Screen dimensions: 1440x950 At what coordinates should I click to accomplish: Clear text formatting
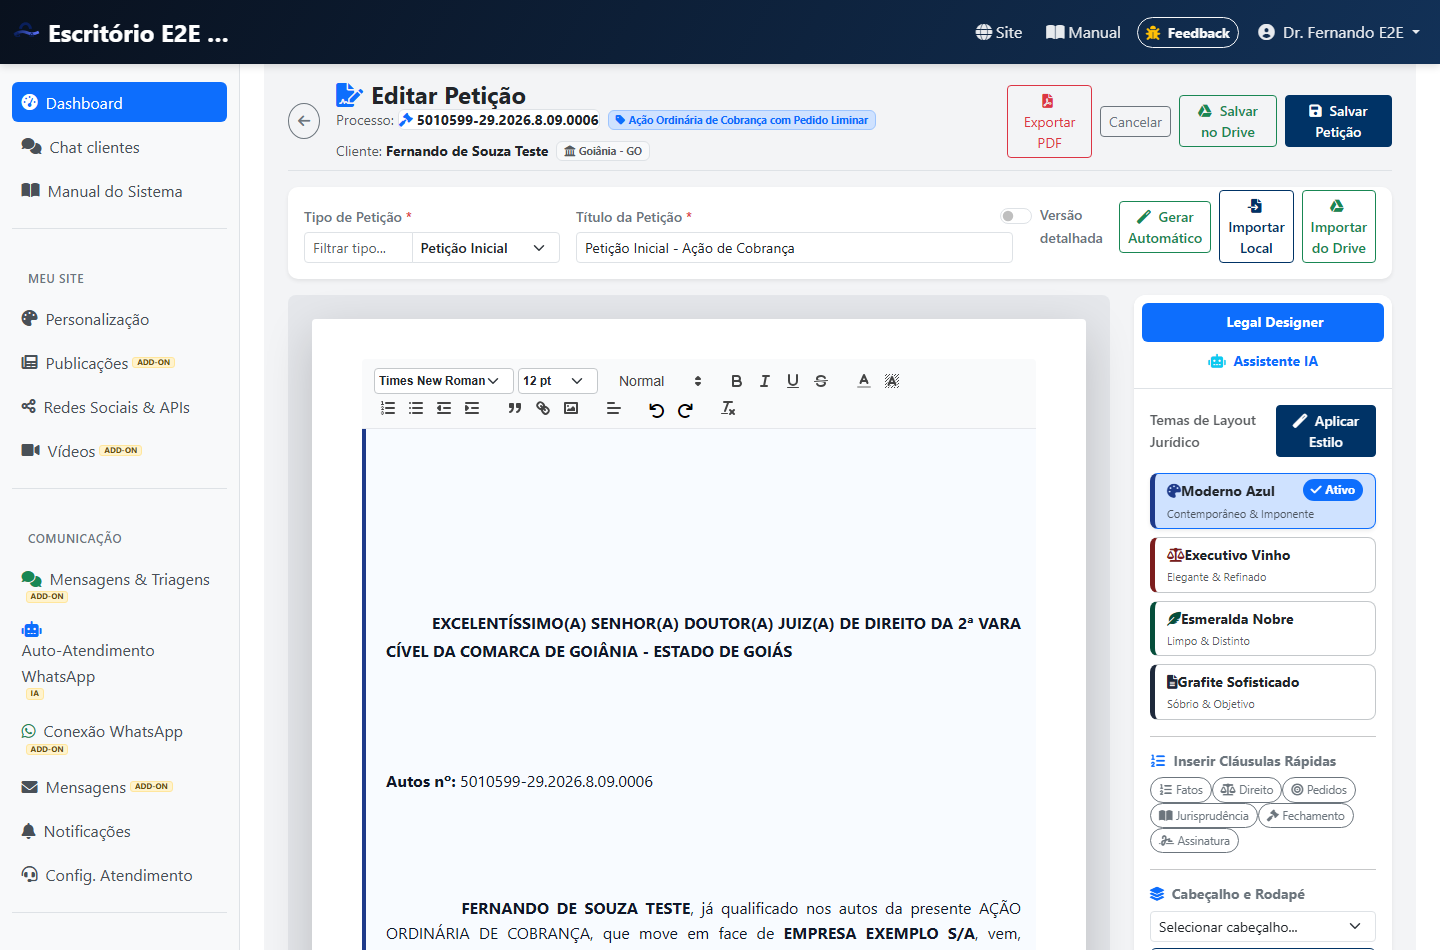click(x=728, y=408)
